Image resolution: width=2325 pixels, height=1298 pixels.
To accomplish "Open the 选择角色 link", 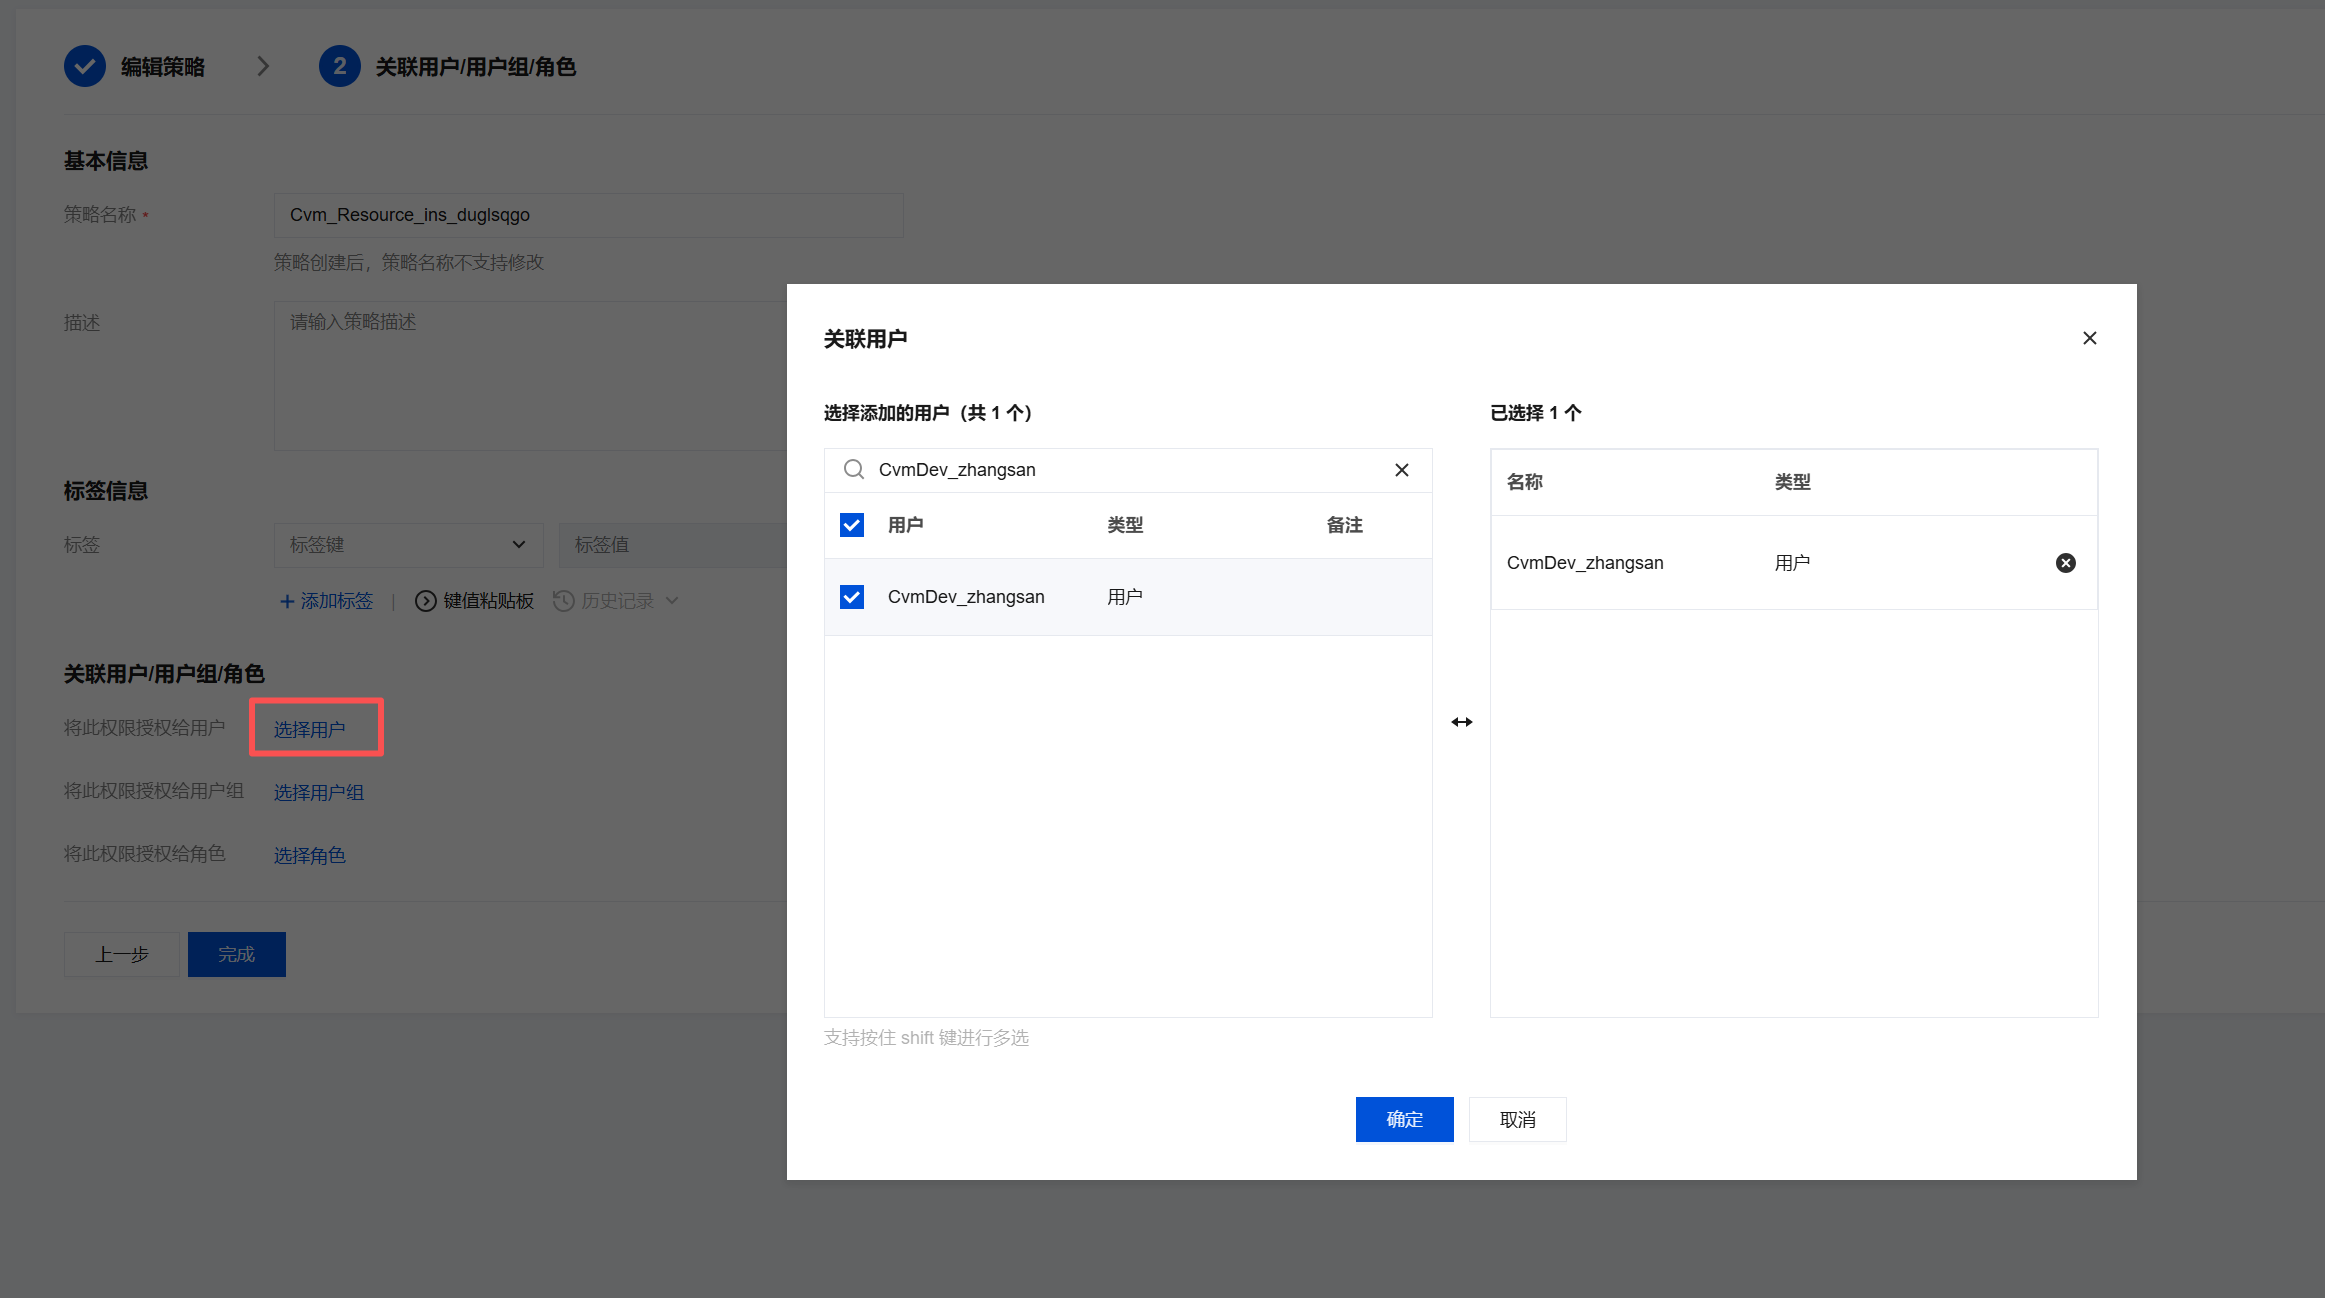I will click(x=310, y=855).
